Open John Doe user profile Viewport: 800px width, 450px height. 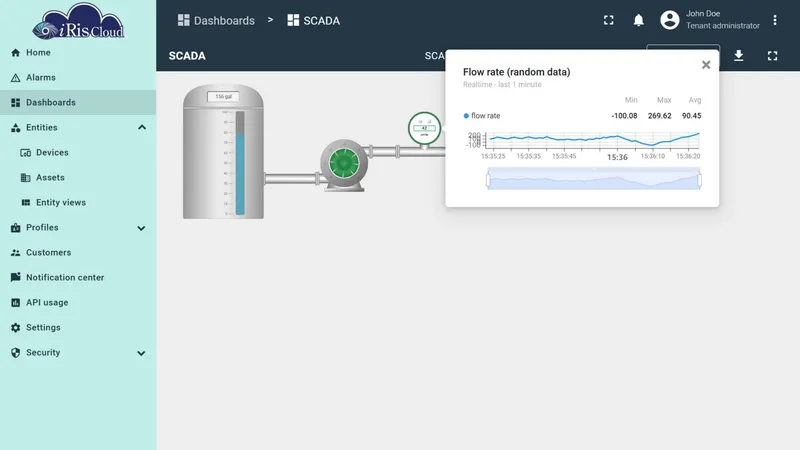coord(710,20)
